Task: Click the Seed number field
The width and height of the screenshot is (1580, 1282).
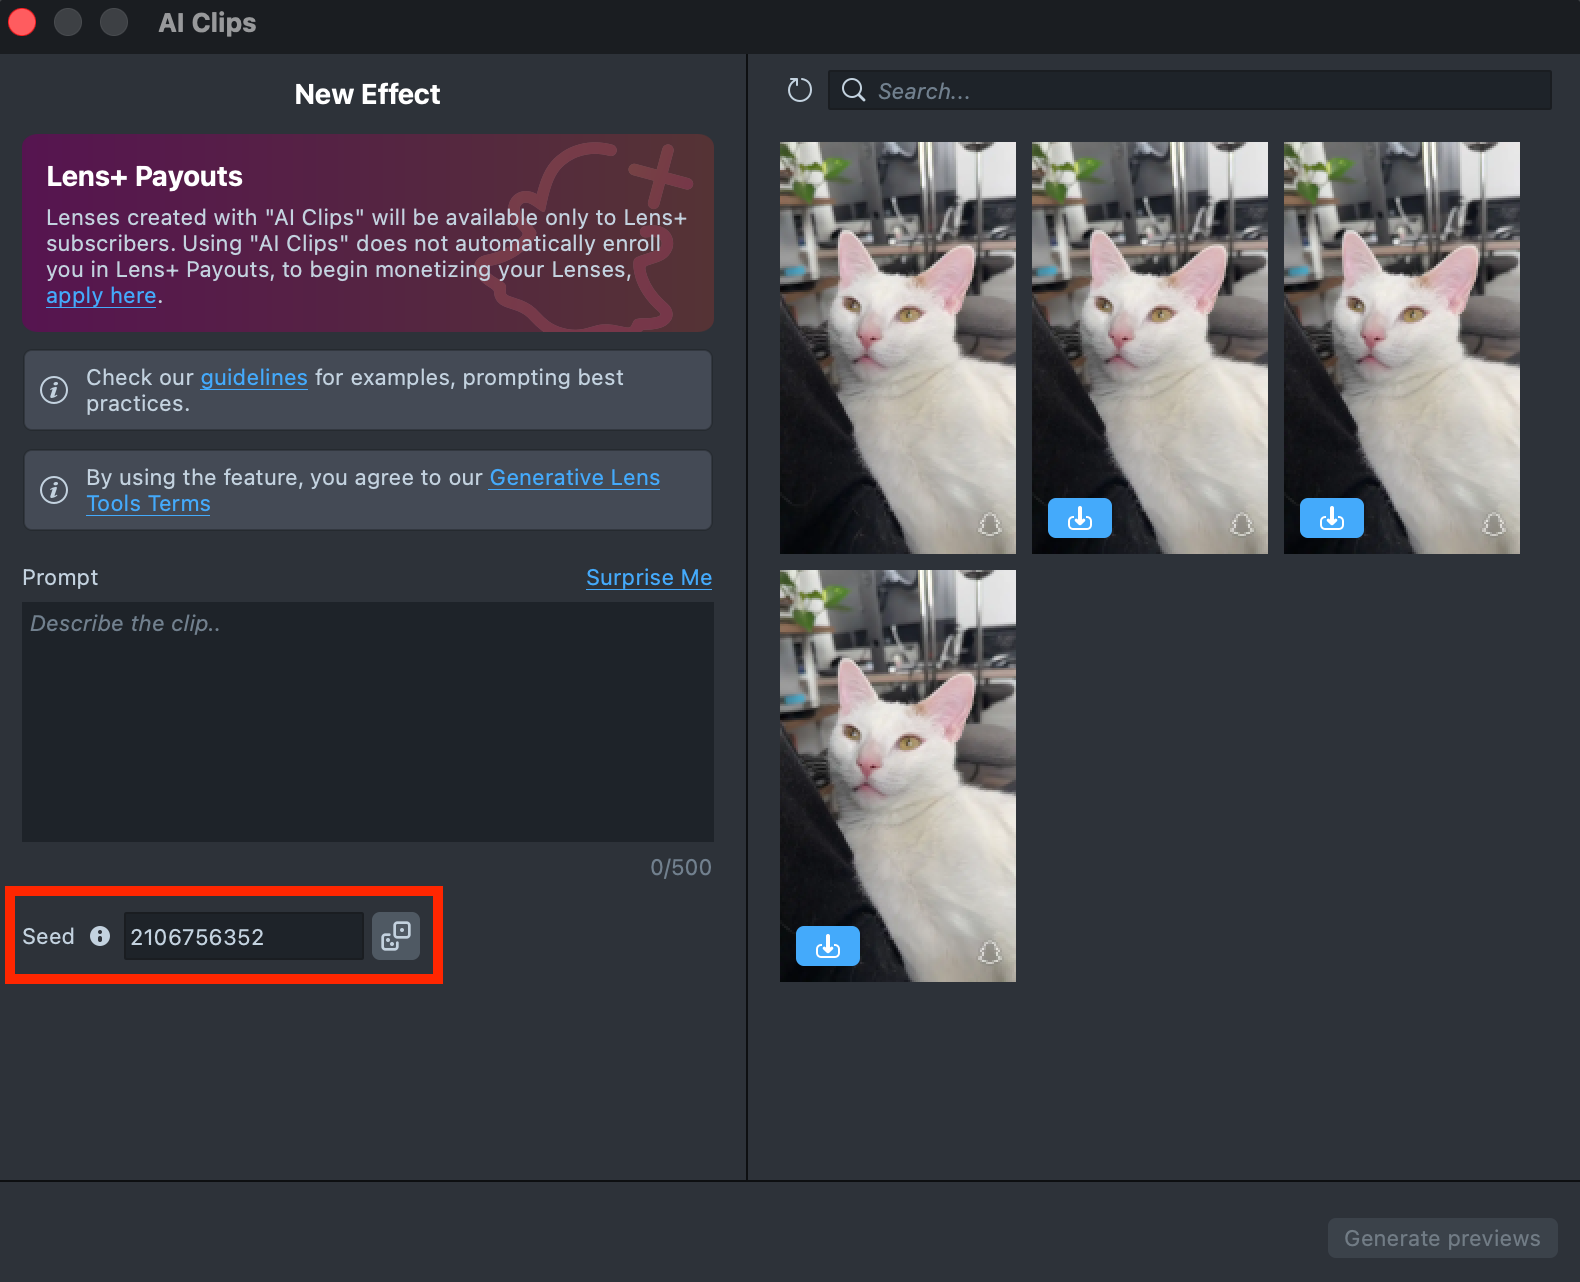Action: coord(244,936)
